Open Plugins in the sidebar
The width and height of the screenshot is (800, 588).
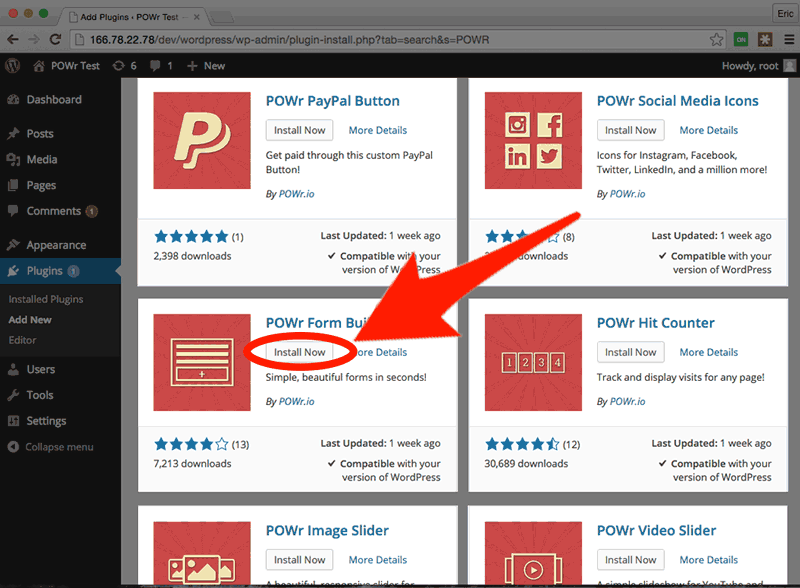click(x=44, y=271)
